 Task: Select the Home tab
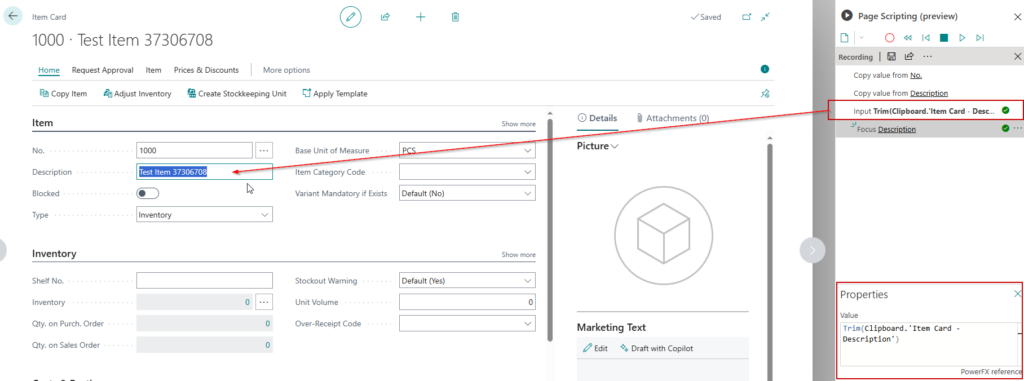(x=49, y=70)
